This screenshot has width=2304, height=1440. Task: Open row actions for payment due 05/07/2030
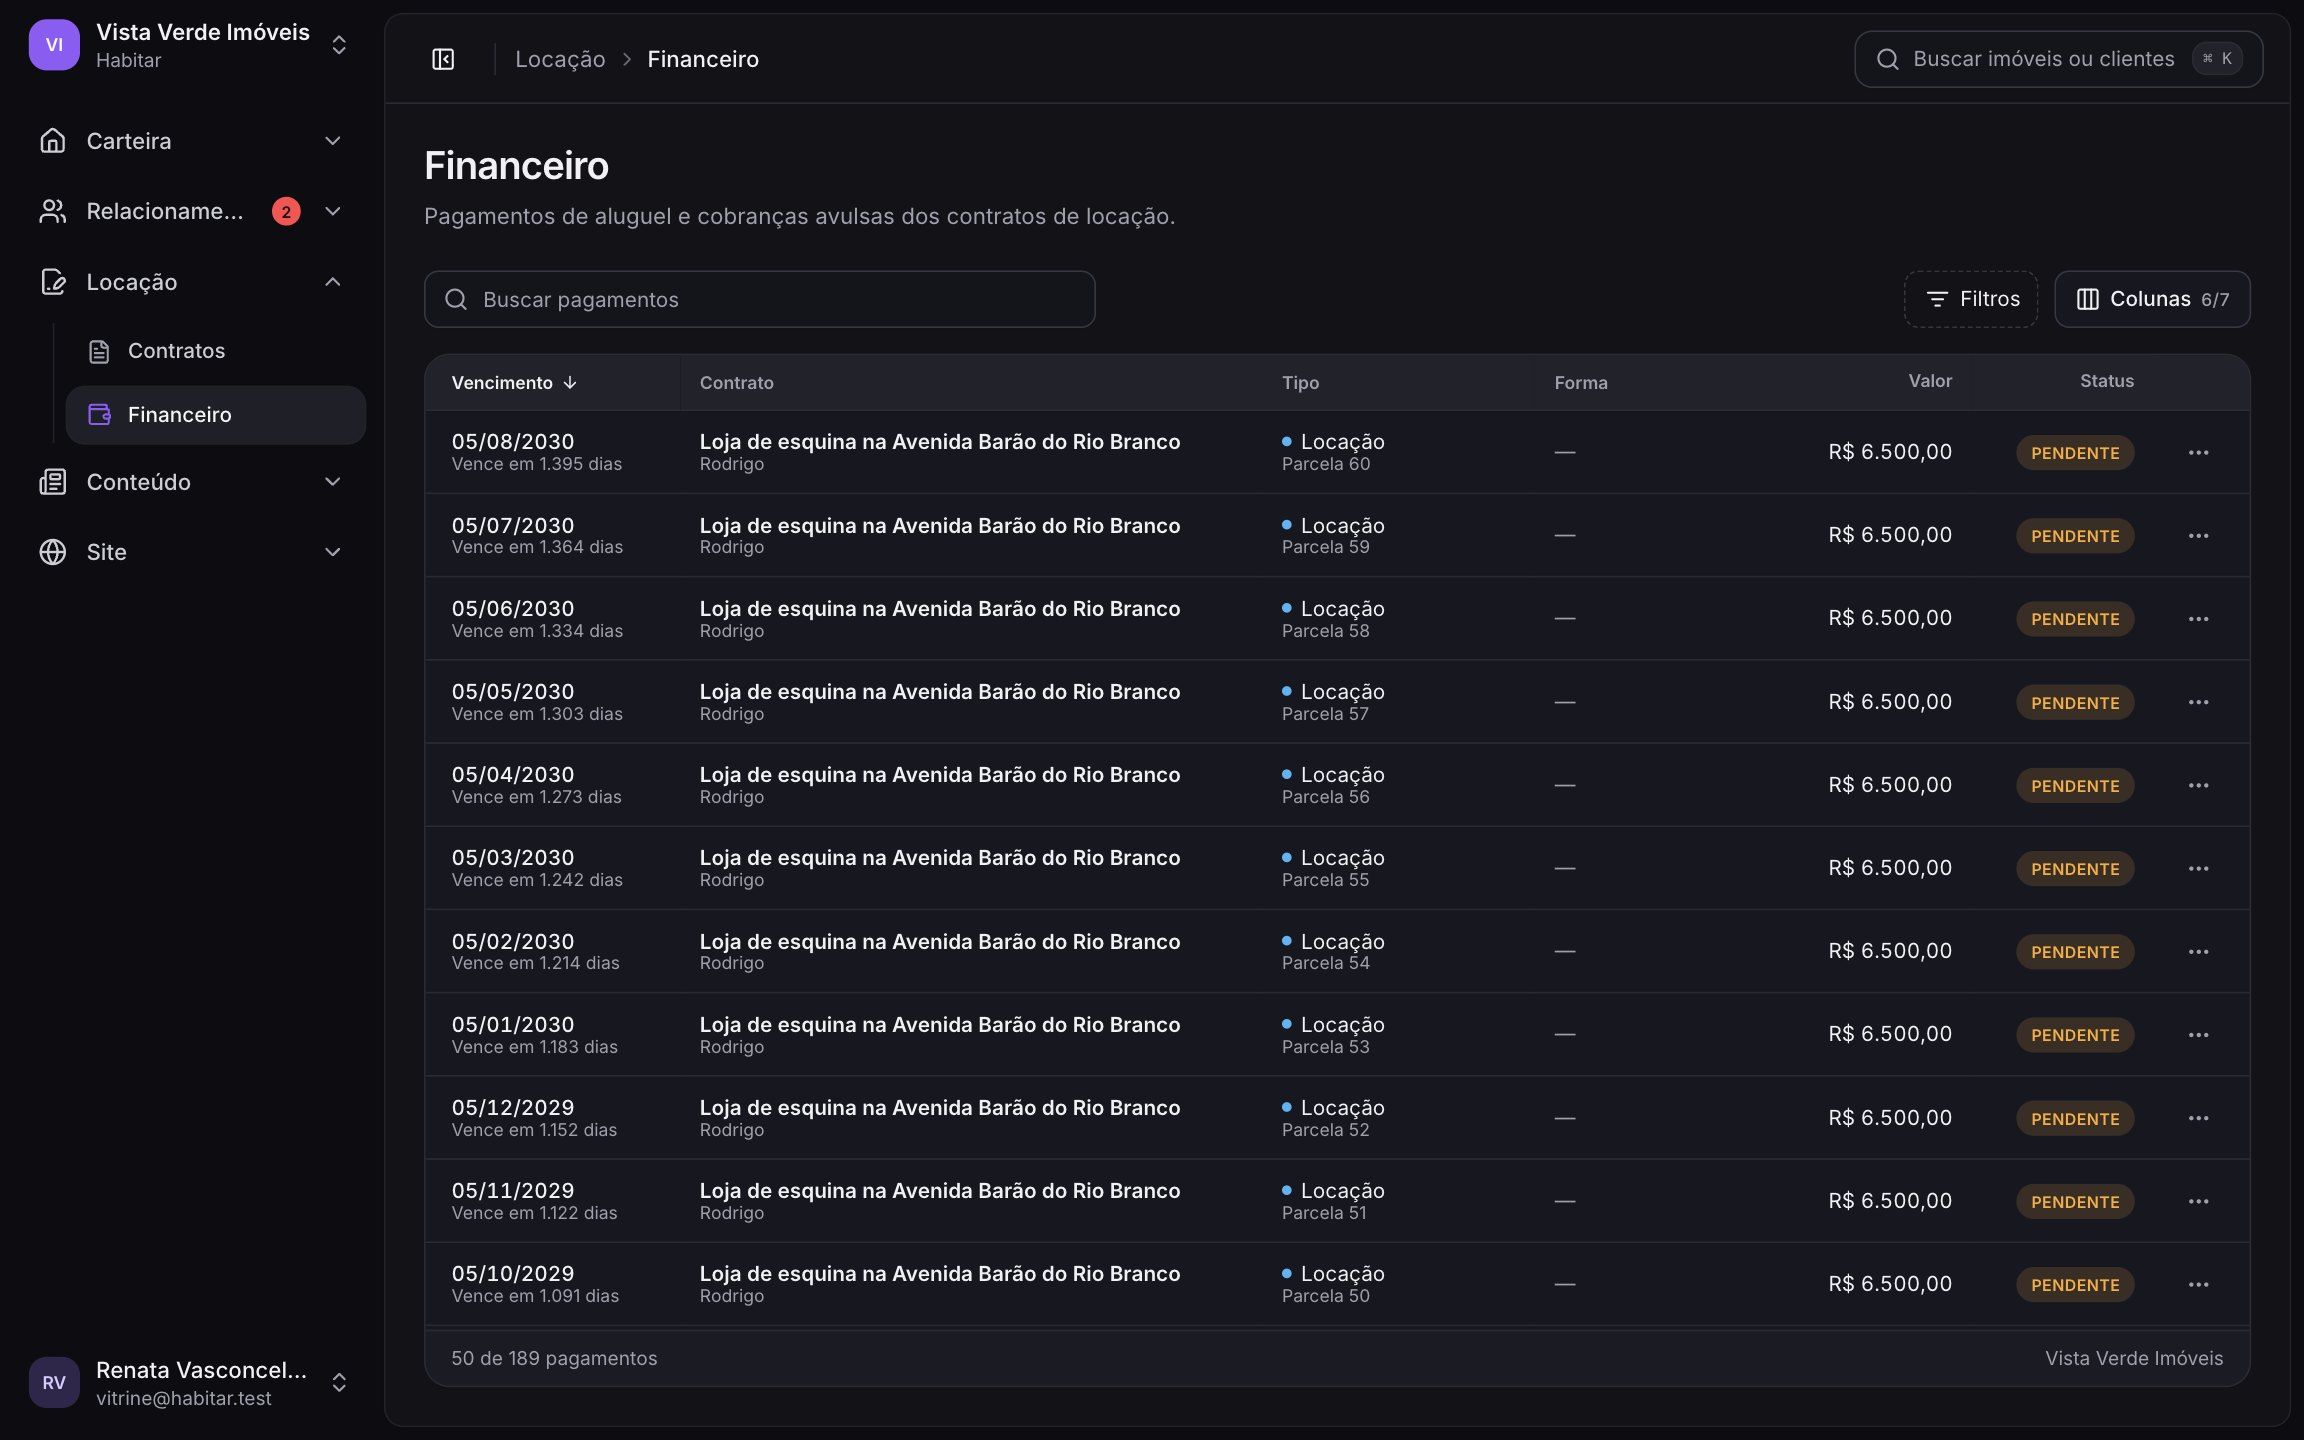tap(2198, 536)
